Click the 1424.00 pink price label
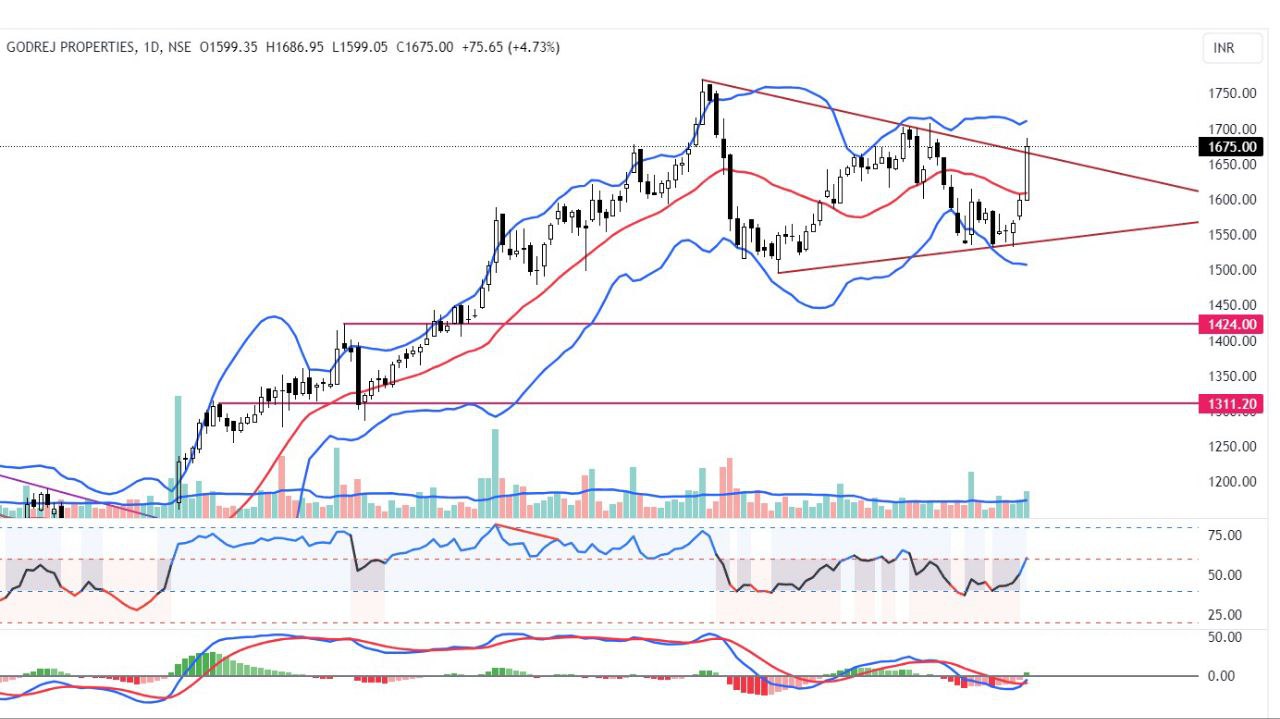The width and height of the screenshot is (1280, 719). pyautogui.click(x=1230, y=324)
